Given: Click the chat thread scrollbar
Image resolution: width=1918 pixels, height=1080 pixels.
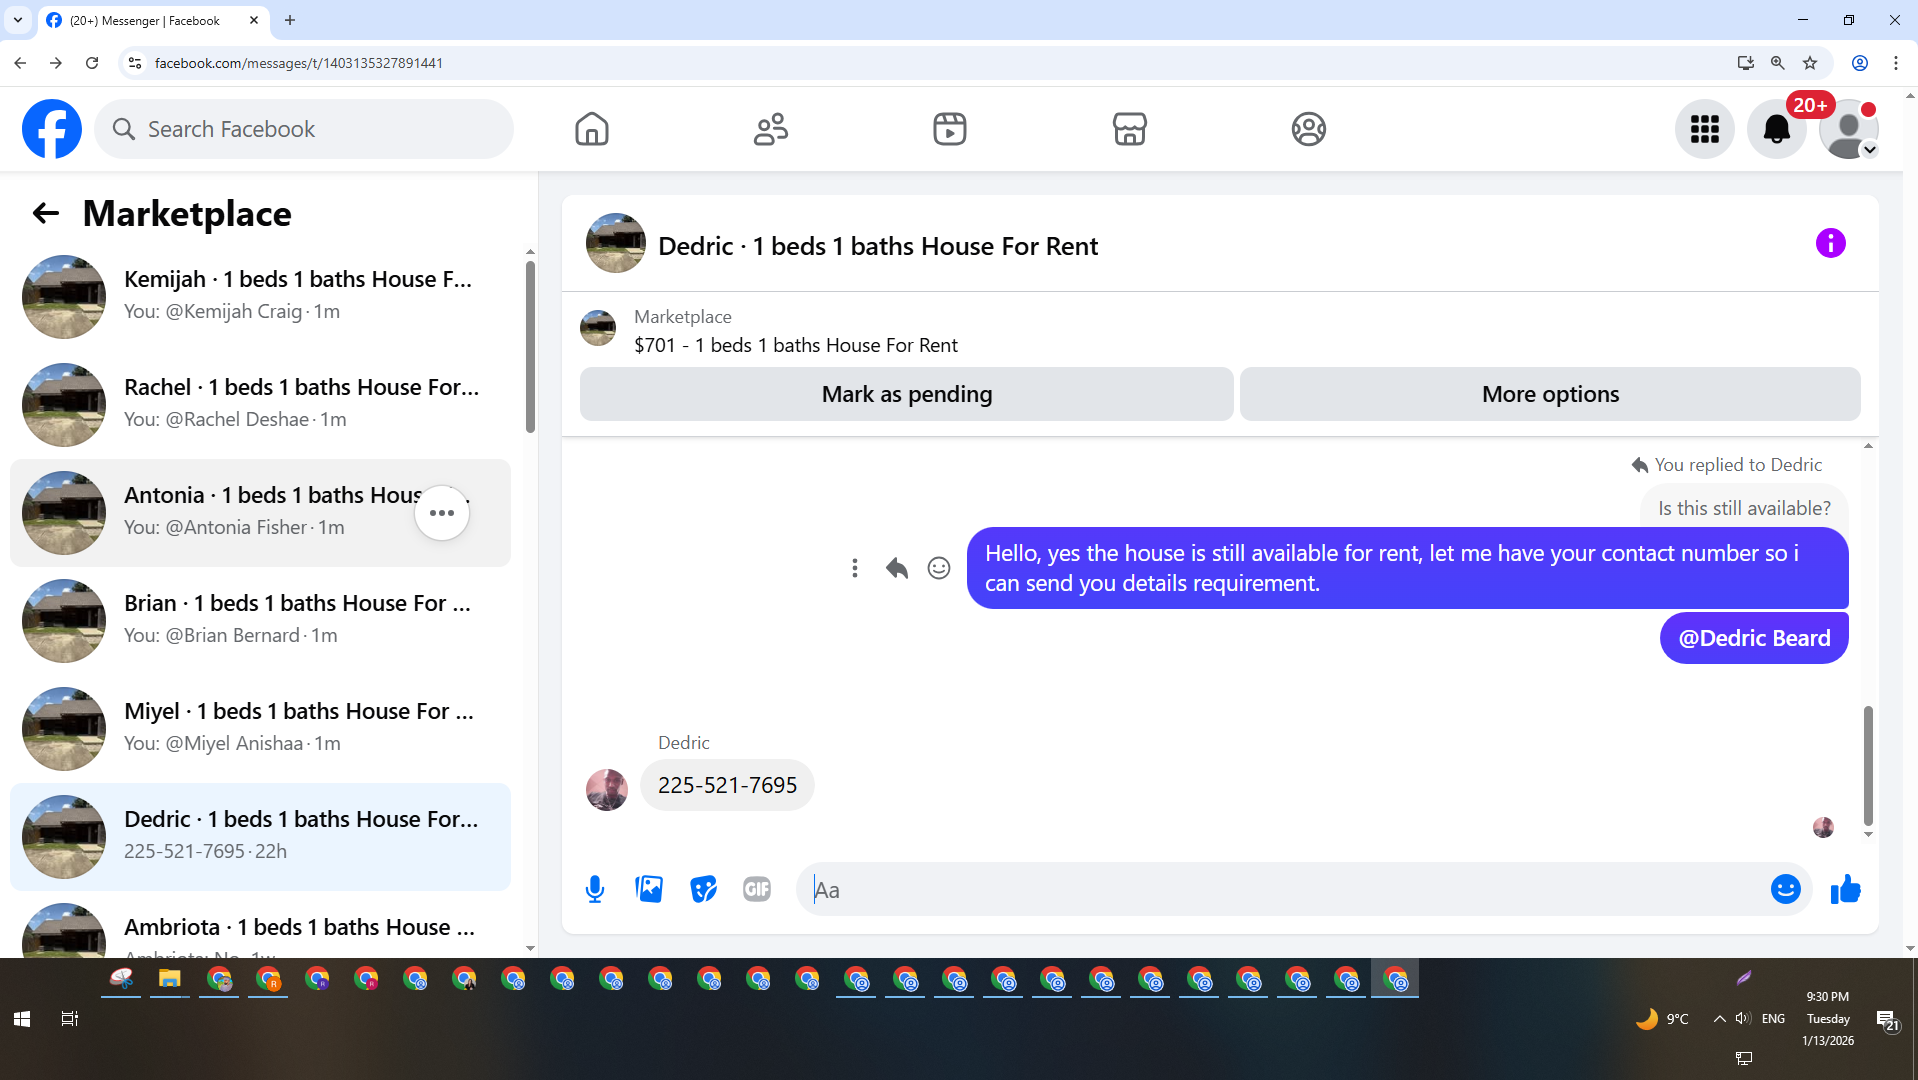Looking at the screenshot, I should [1868, 765].
